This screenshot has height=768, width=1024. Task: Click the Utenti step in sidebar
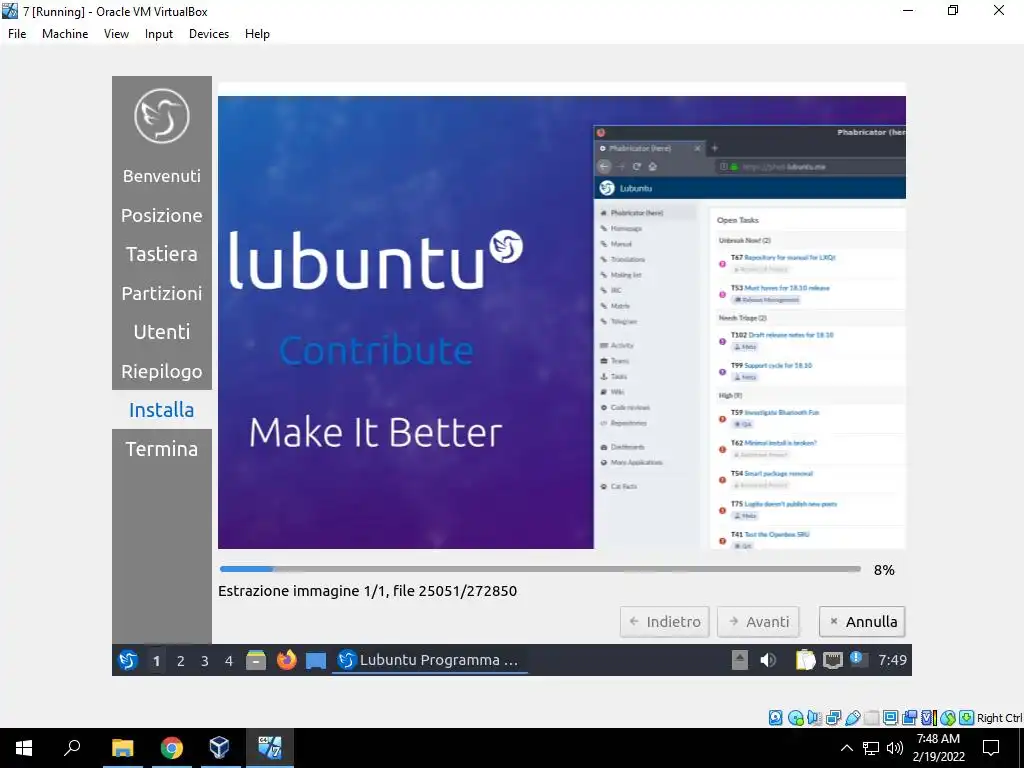[x=162, y=332]
